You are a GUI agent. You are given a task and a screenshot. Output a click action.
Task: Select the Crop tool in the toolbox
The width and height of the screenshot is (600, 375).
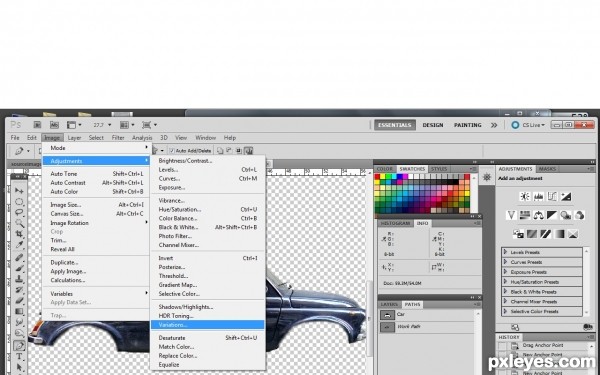click(19, 234)
